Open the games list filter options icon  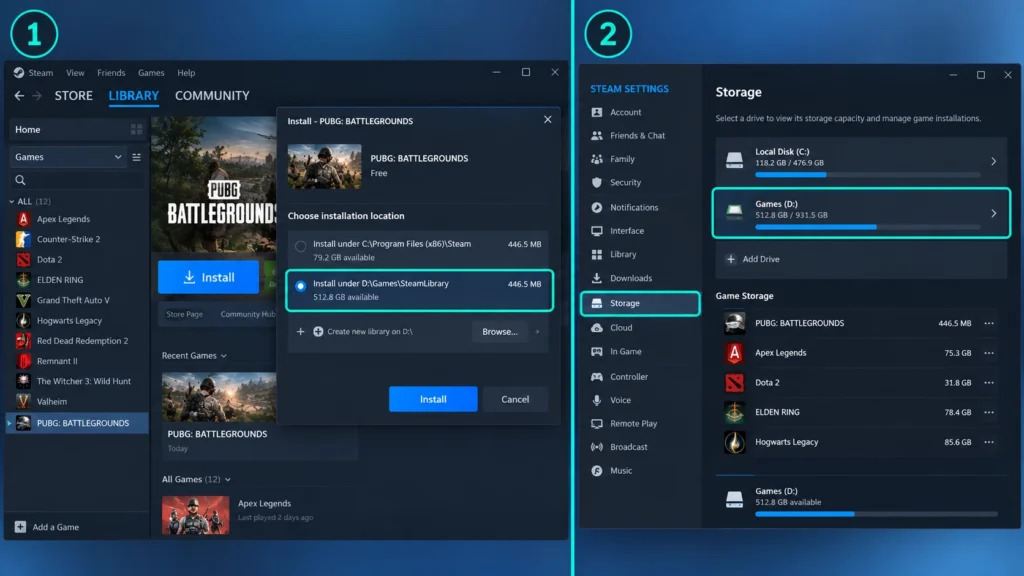tap(136, 157)
